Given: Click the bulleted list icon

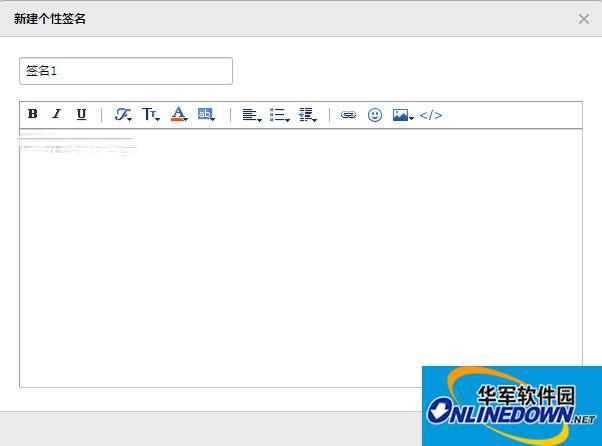Looking at the screenshot, I should [279, 115].
